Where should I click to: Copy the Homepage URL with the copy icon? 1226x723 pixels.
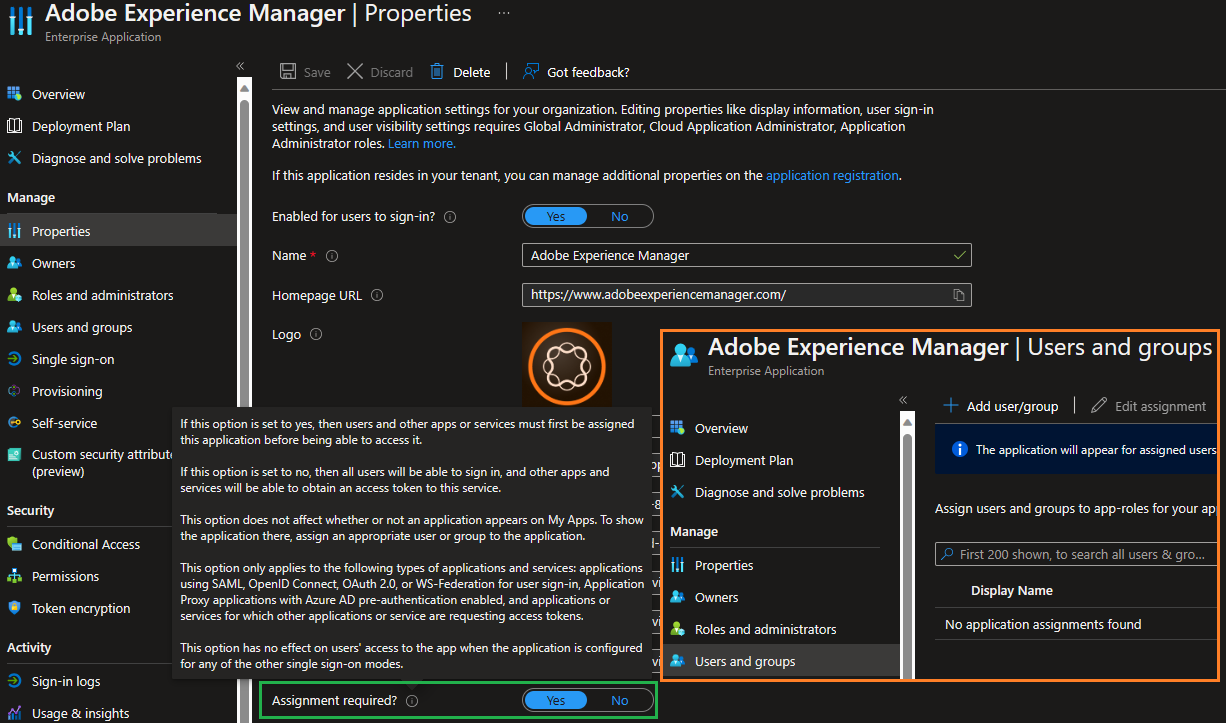(x=958, y=295)
